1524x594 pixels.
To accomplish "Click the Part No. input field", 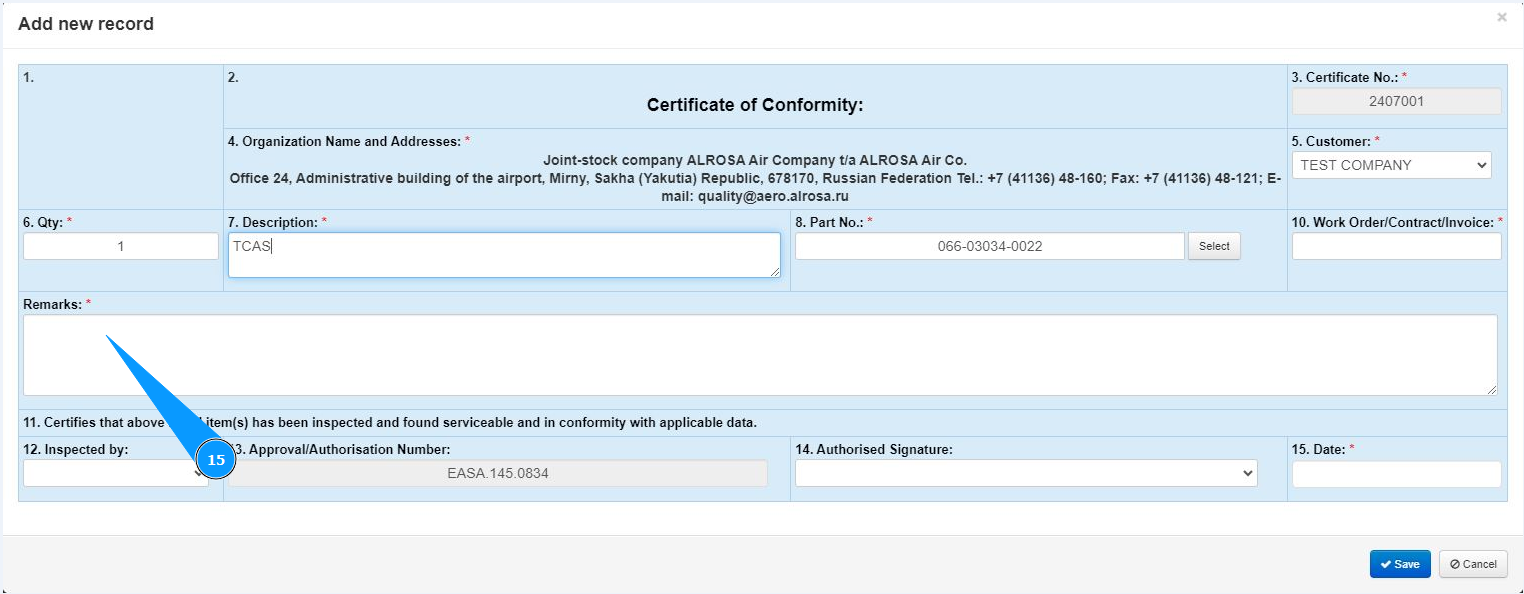I will click(x=989, y=246).
